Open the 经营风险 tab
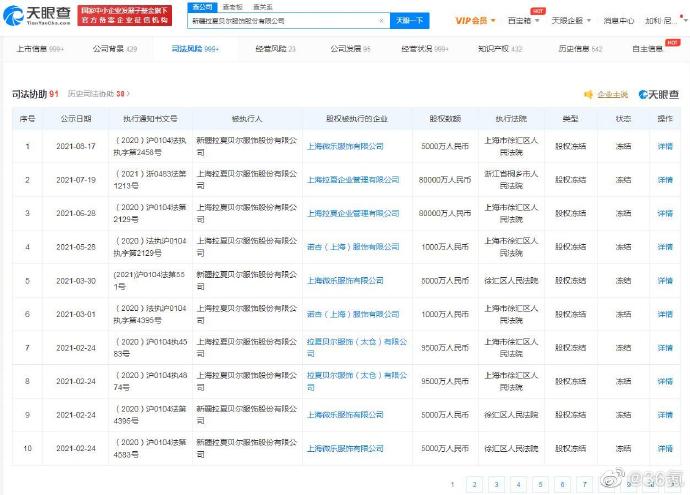690x495 pixels. click(275, 49)
